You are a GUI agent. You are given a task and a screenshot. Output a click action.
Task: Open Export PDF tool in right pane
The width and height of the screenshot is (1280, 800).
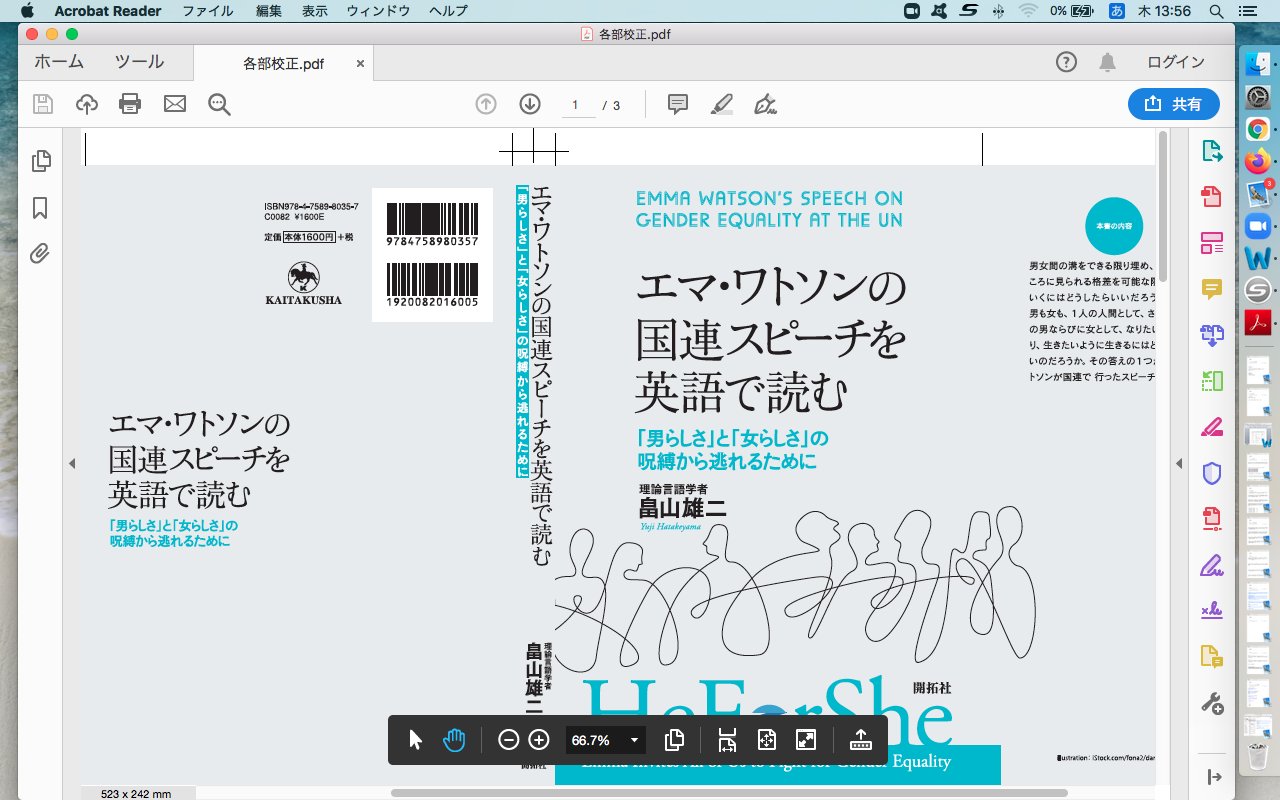[1212, 151]
